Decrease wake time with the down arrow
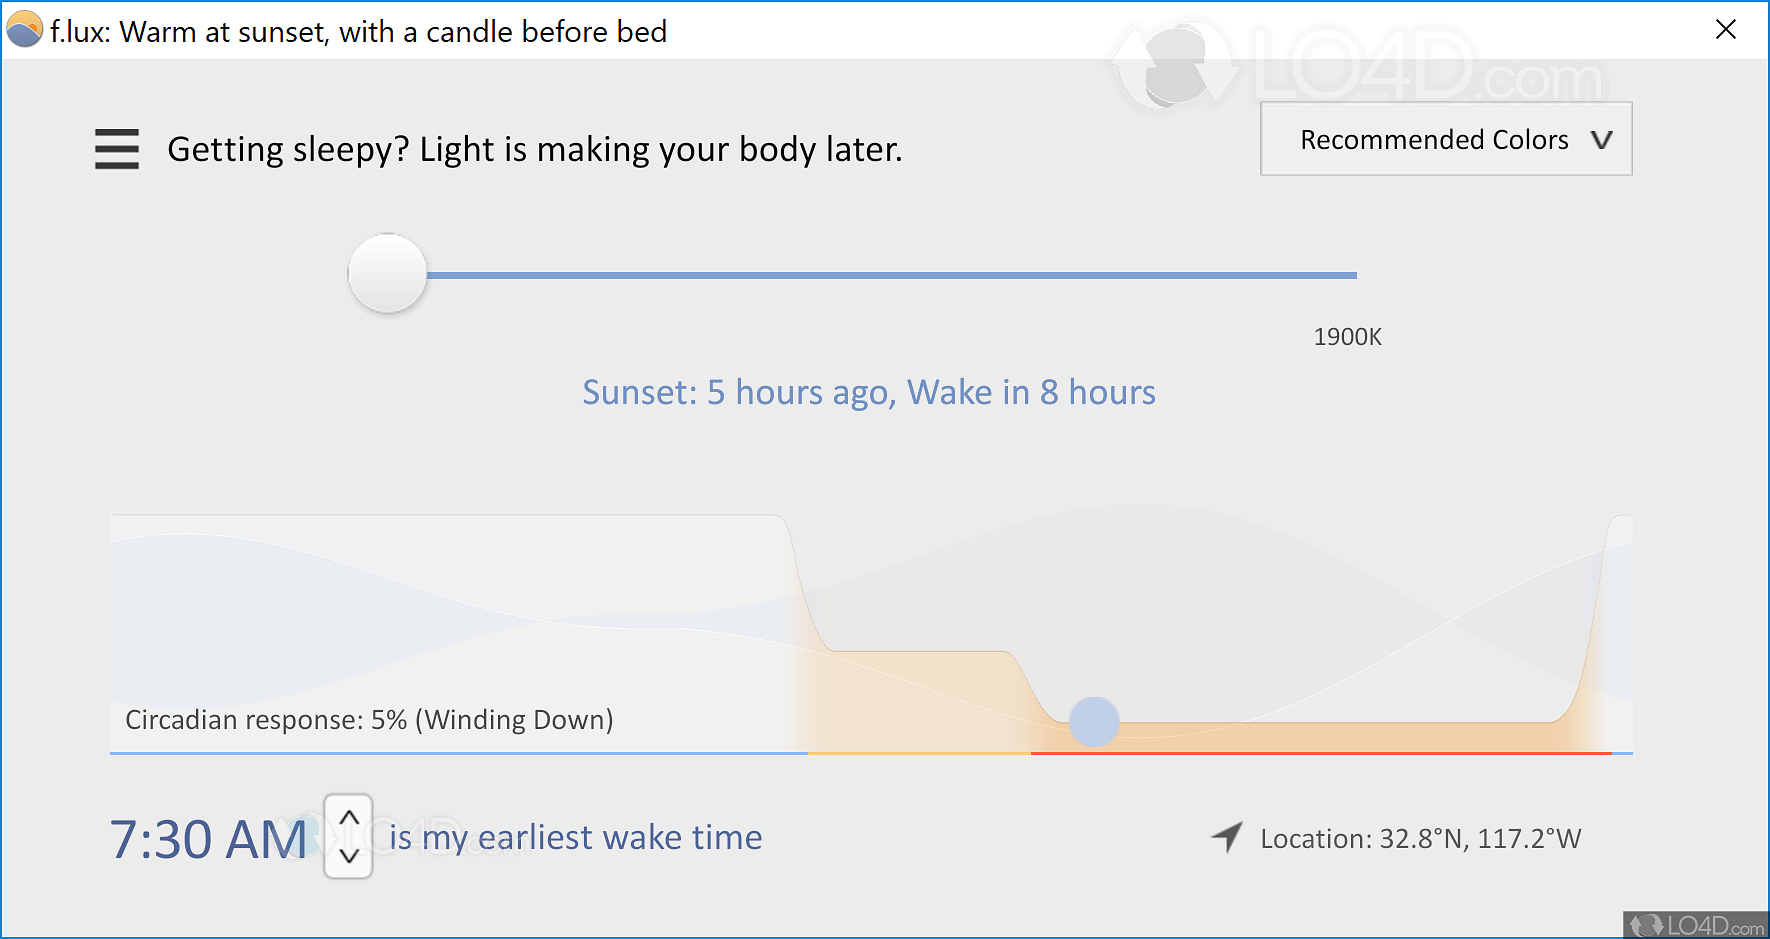Screen dimensions: 1770x939 coord(349,856)
